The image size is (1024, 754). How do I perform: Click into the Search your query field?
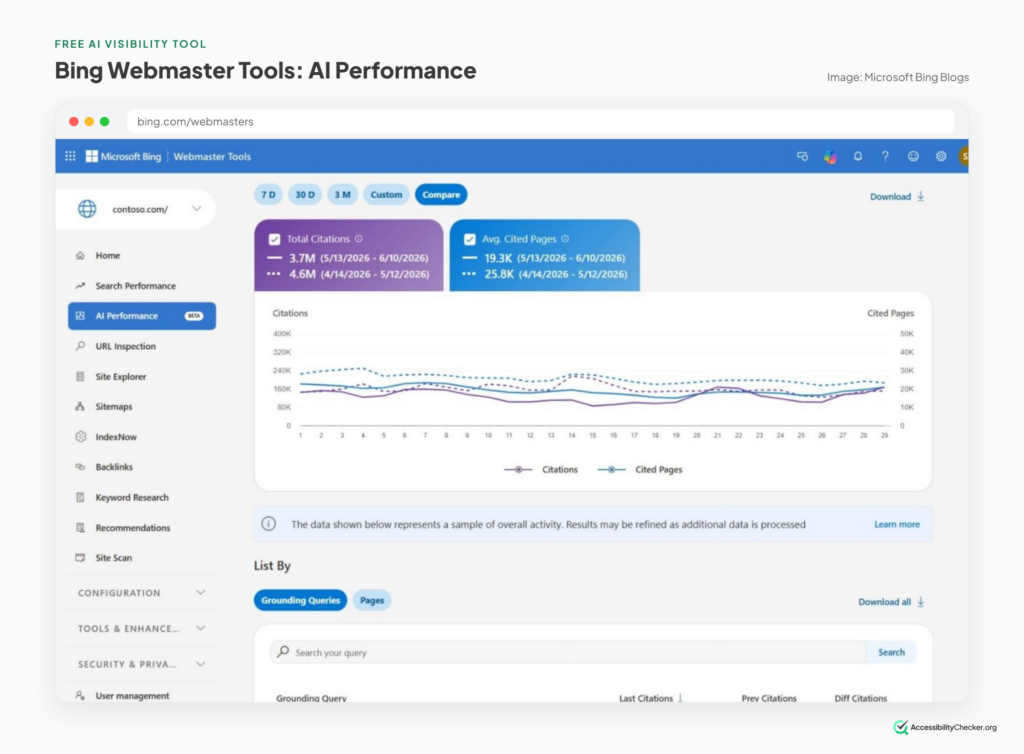tap(568, 652)
